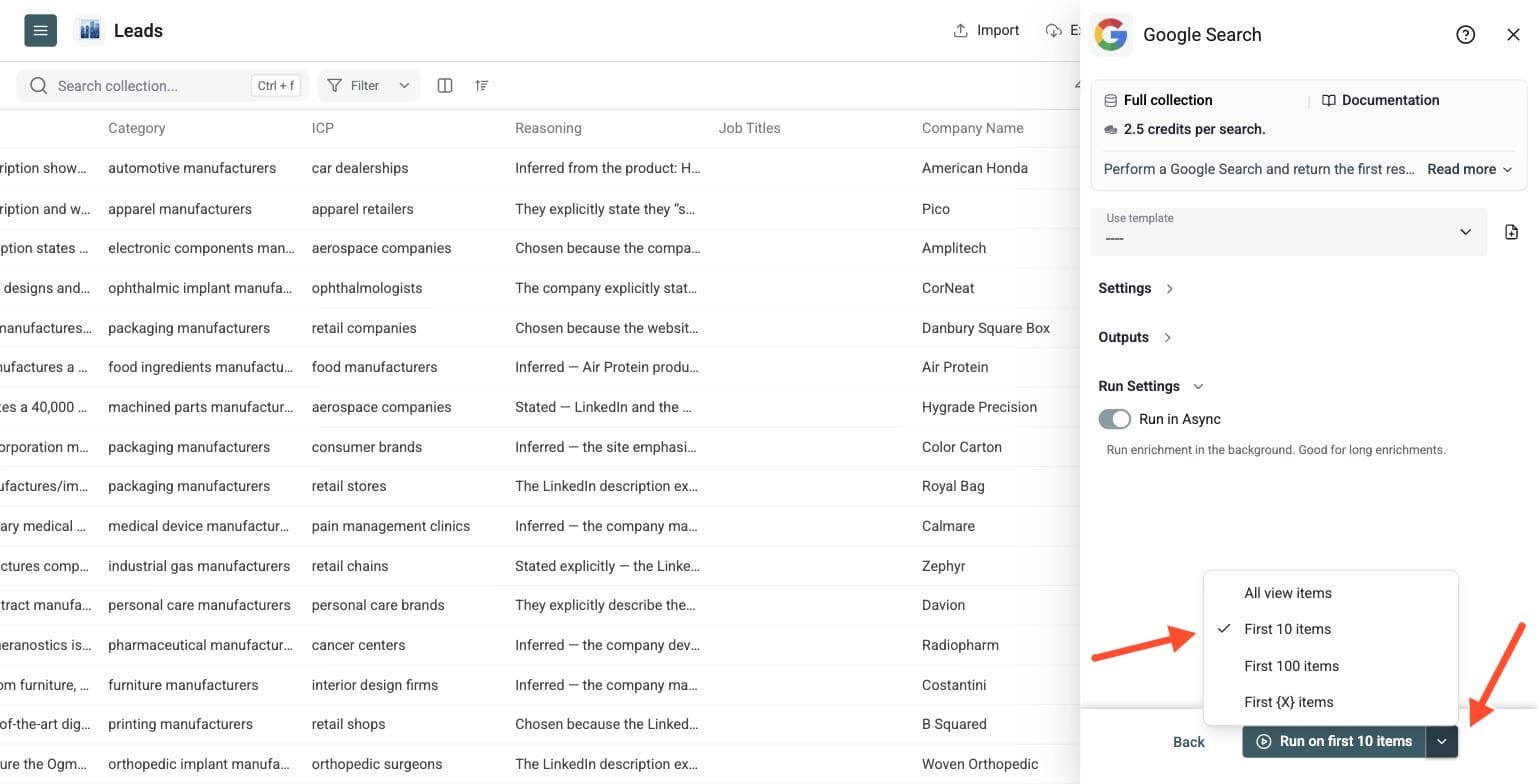Image resolution: width=1538 pixels, height=784 pixels.
Task: Click the Search collection input field
Action: [x=163, y=85]
